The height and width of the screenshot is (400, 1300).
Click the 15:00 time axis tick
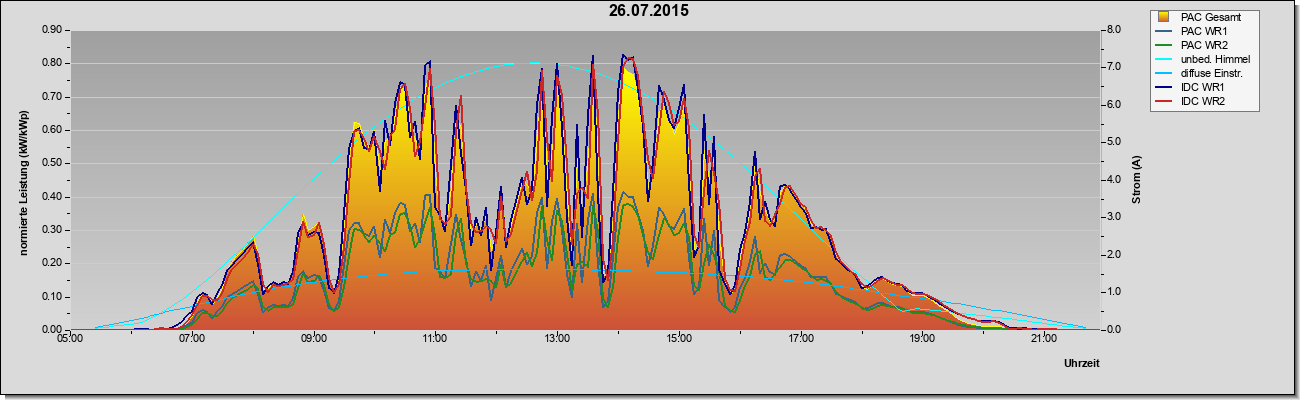pyautogui.click(x=678, y=340)
